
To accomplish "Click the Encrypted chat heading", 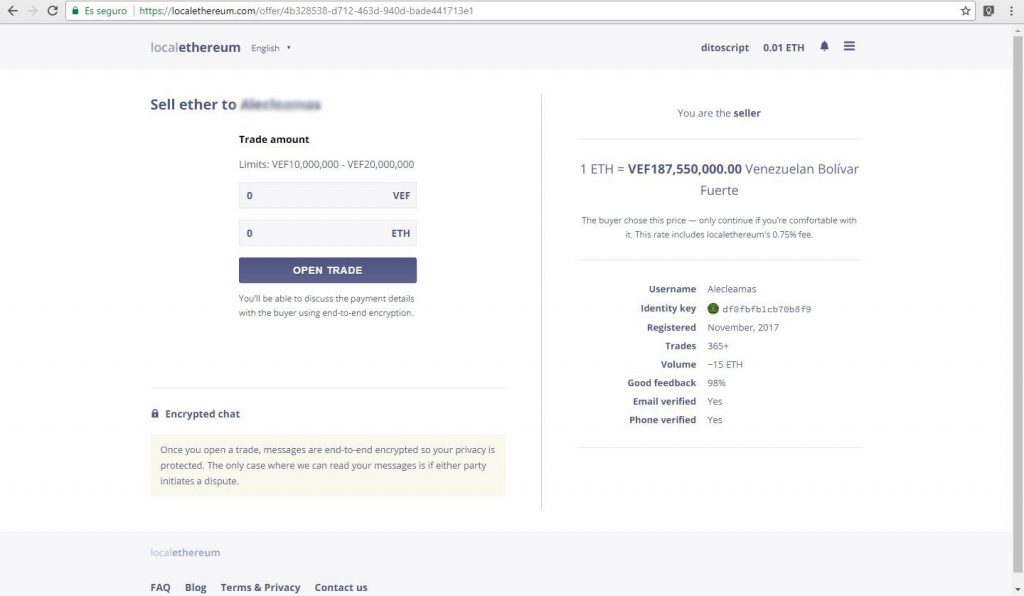I will click(202, 414).
